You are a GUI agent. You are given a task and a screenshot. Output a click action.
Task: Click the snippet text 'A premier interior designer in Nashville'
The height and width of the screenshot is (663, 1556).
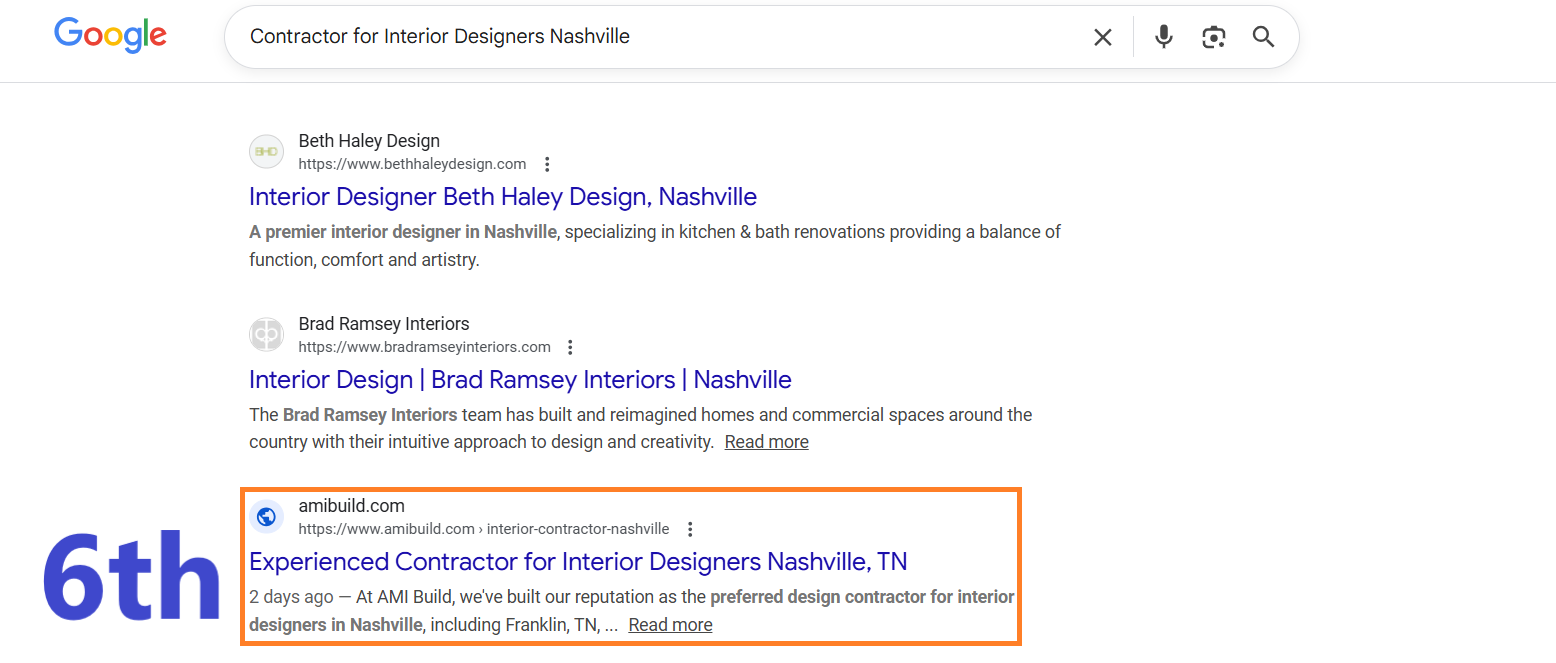(x=403, y=232)
